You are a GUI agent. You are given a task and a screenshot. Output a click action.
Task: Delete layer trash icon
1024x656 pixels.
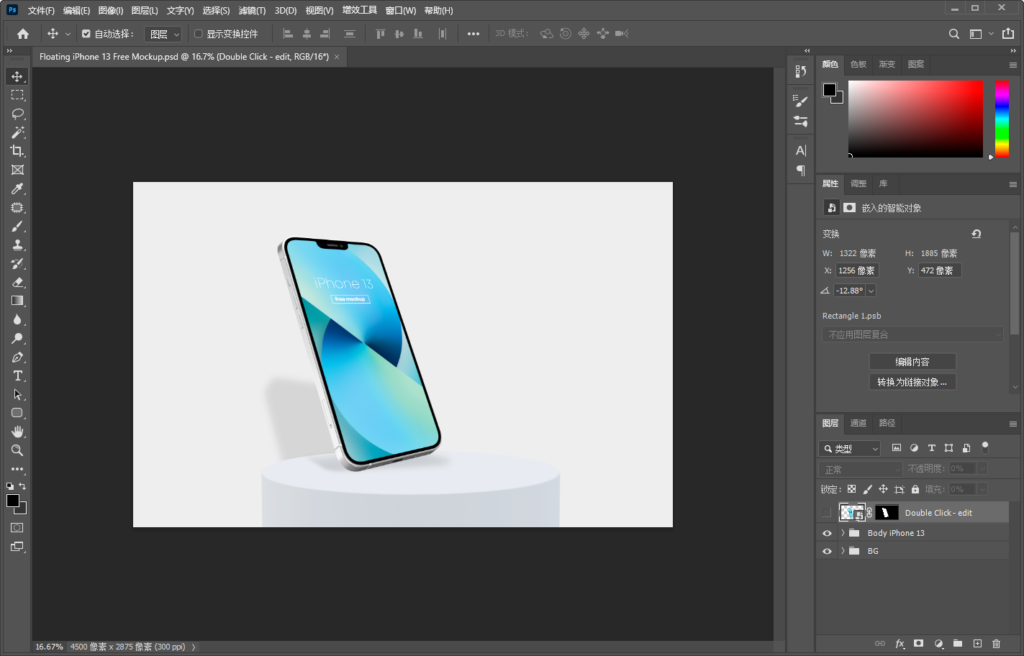(x=996, y=644)
